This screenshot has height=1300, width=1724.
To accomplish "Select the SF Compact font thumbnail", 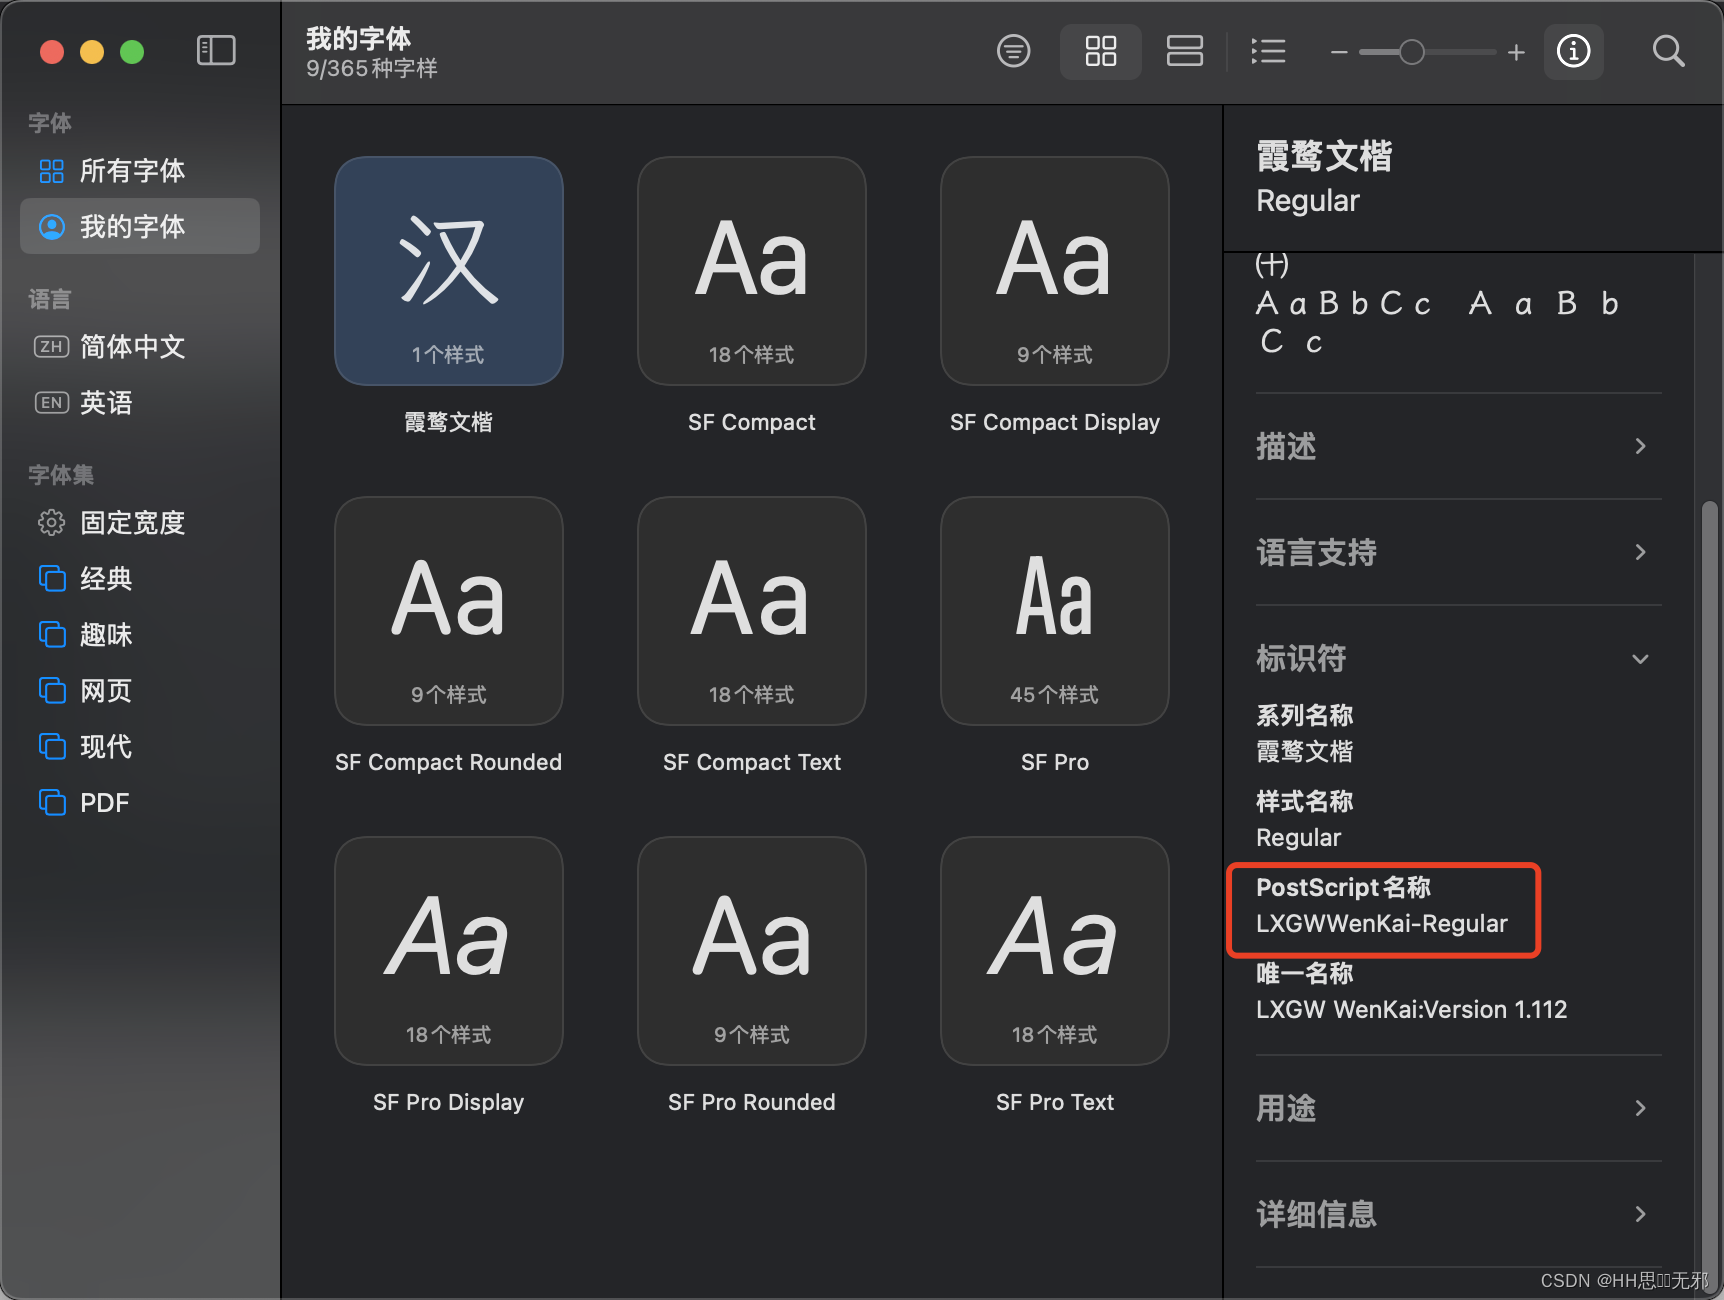I will 752,271.
